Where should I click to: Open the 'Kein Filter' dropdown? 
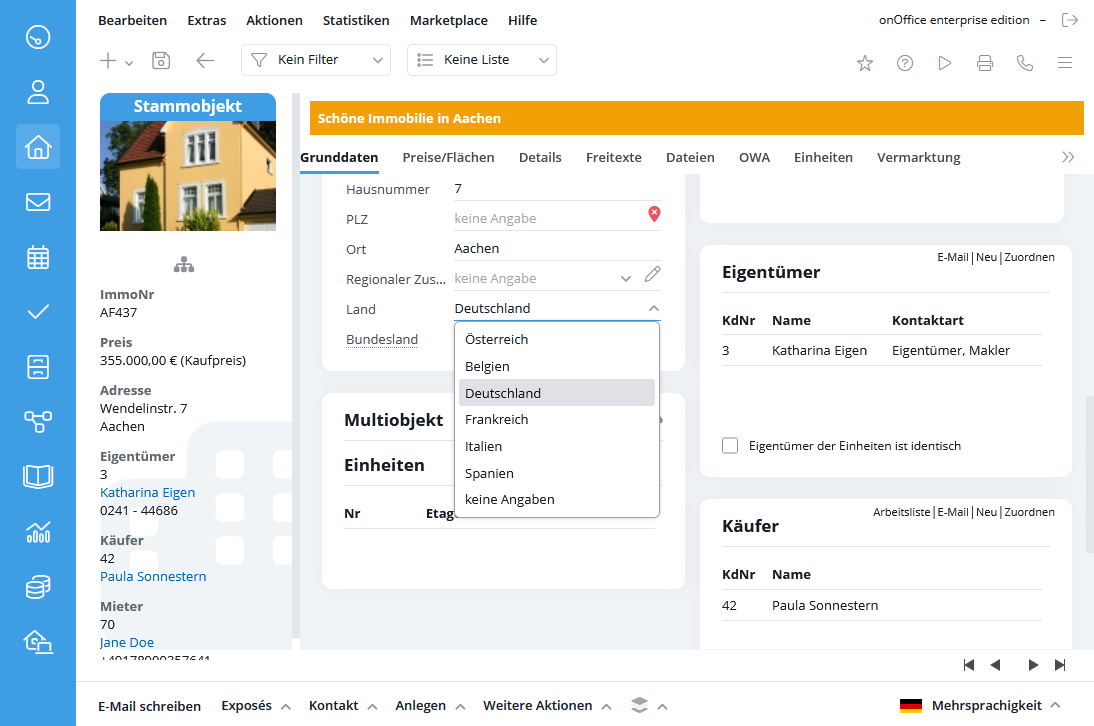[315, 60]
